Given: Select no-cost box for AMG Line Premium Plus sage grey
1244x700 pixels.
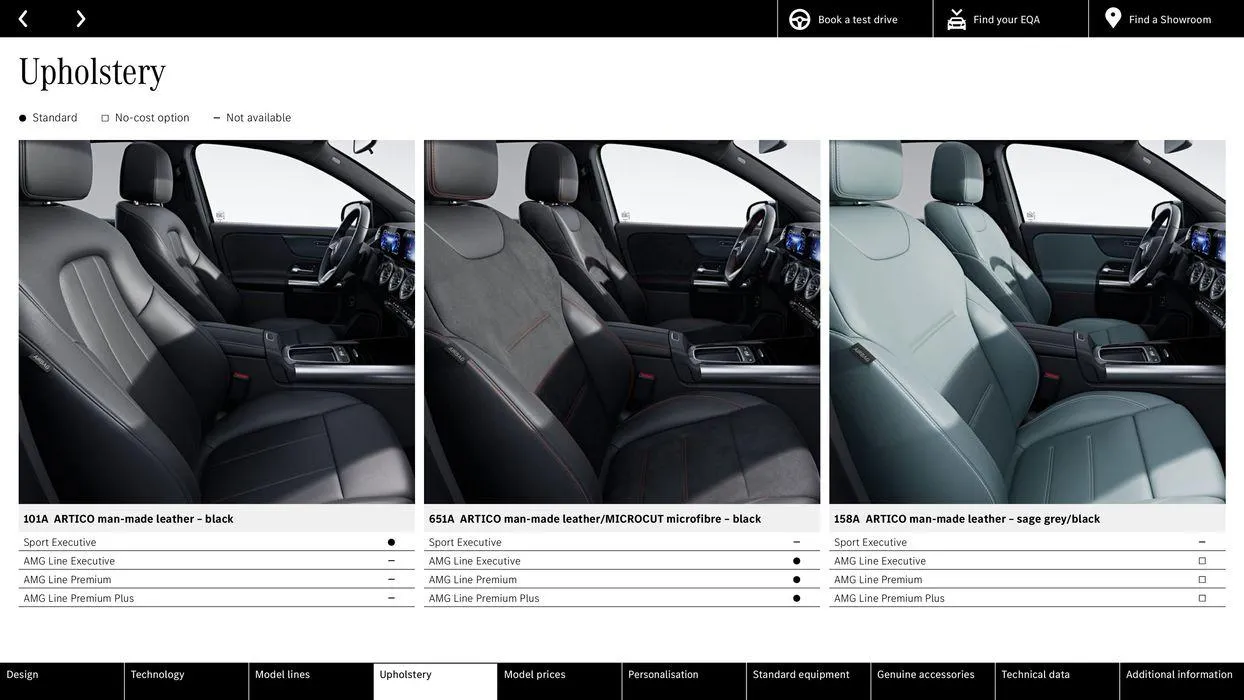Looking at the screenshot, I should (x=1202, y=599).
